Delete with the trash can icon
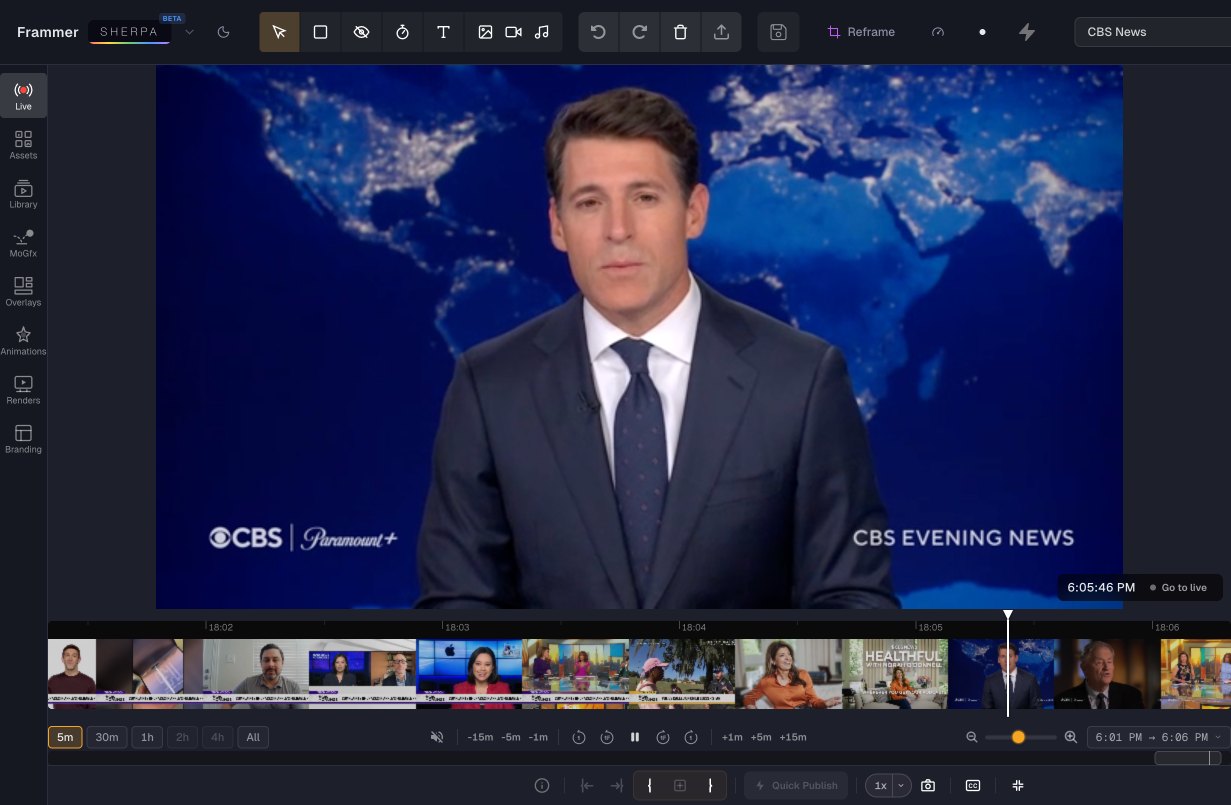1231x805 pixels. [x=680, y=32]
